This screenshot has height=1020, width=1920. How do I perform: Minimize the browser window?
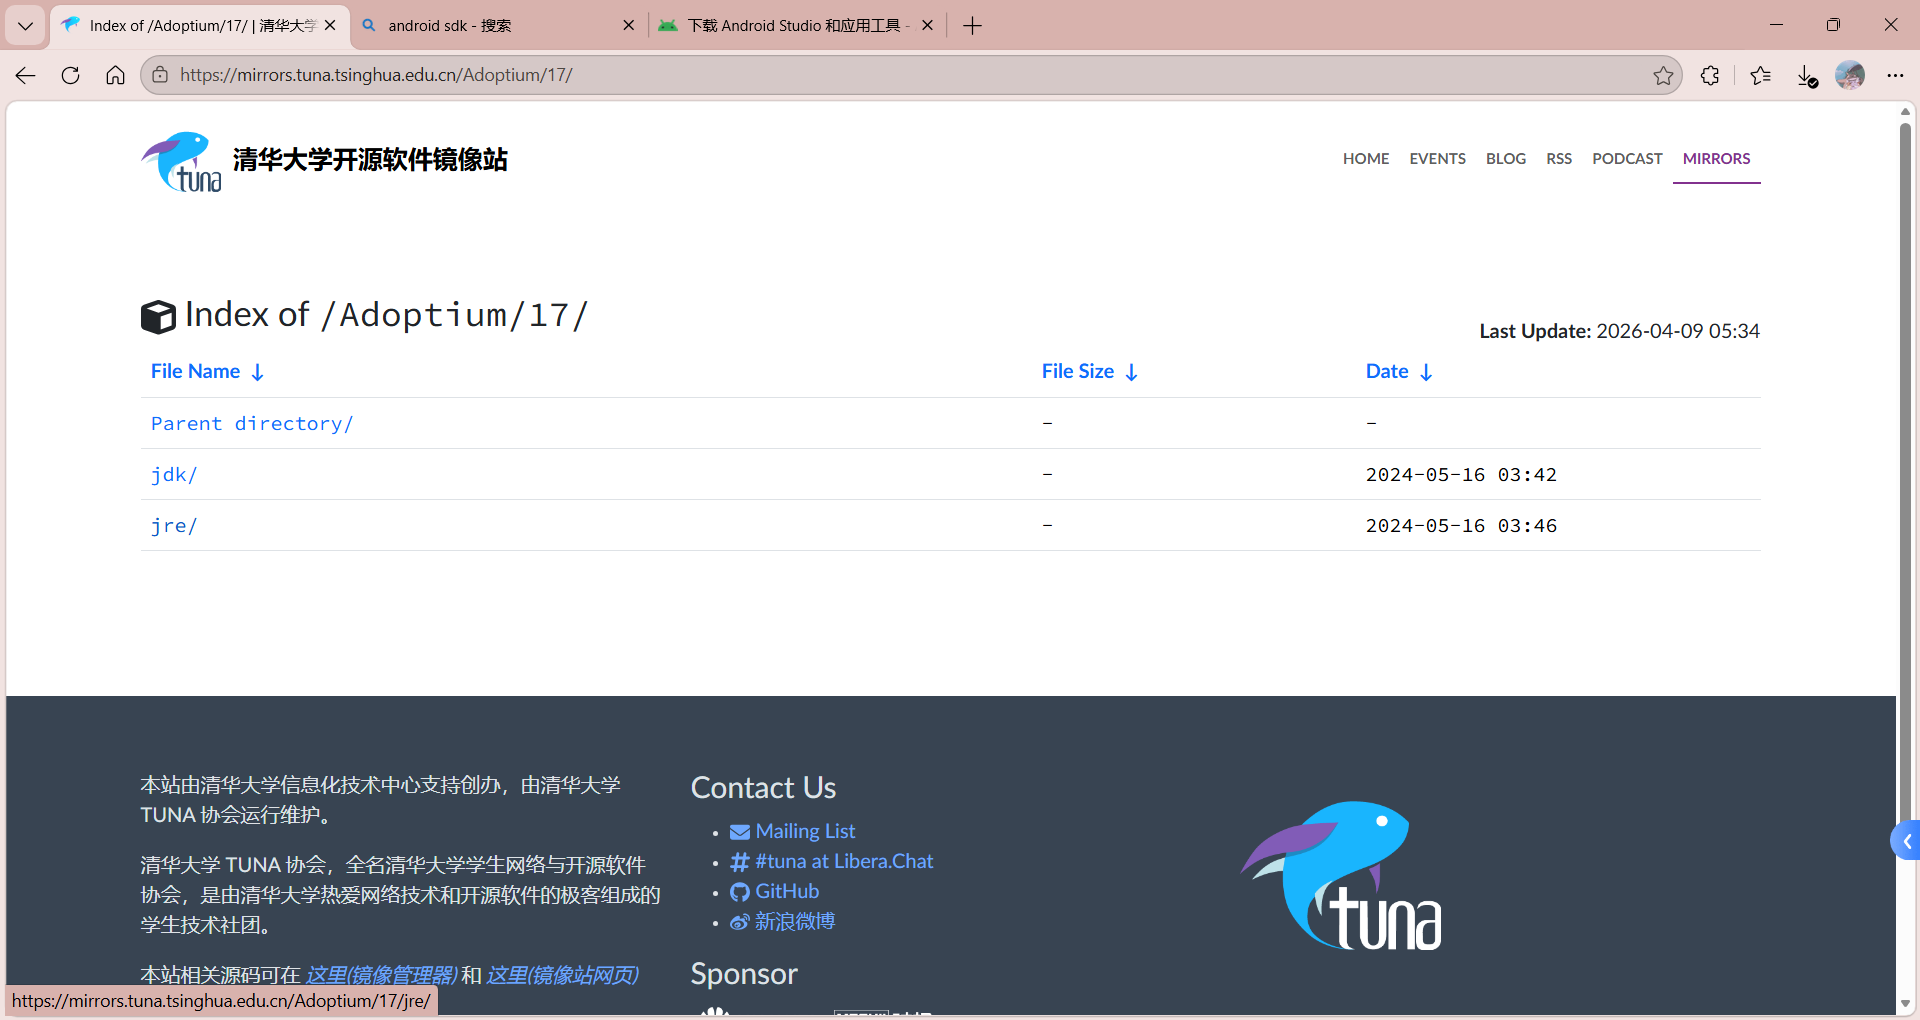coord(1776,25)
